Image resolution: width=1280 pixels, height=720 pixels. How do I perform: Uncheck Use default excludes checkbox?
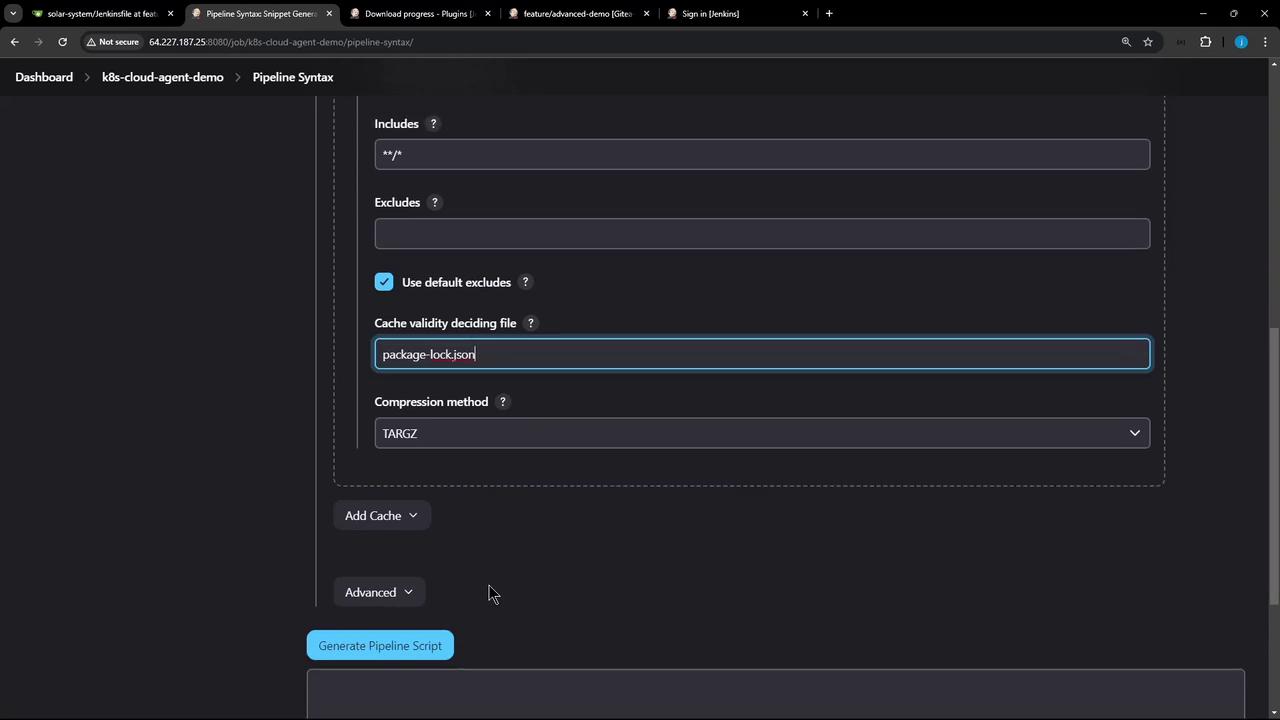coord(384,282)
